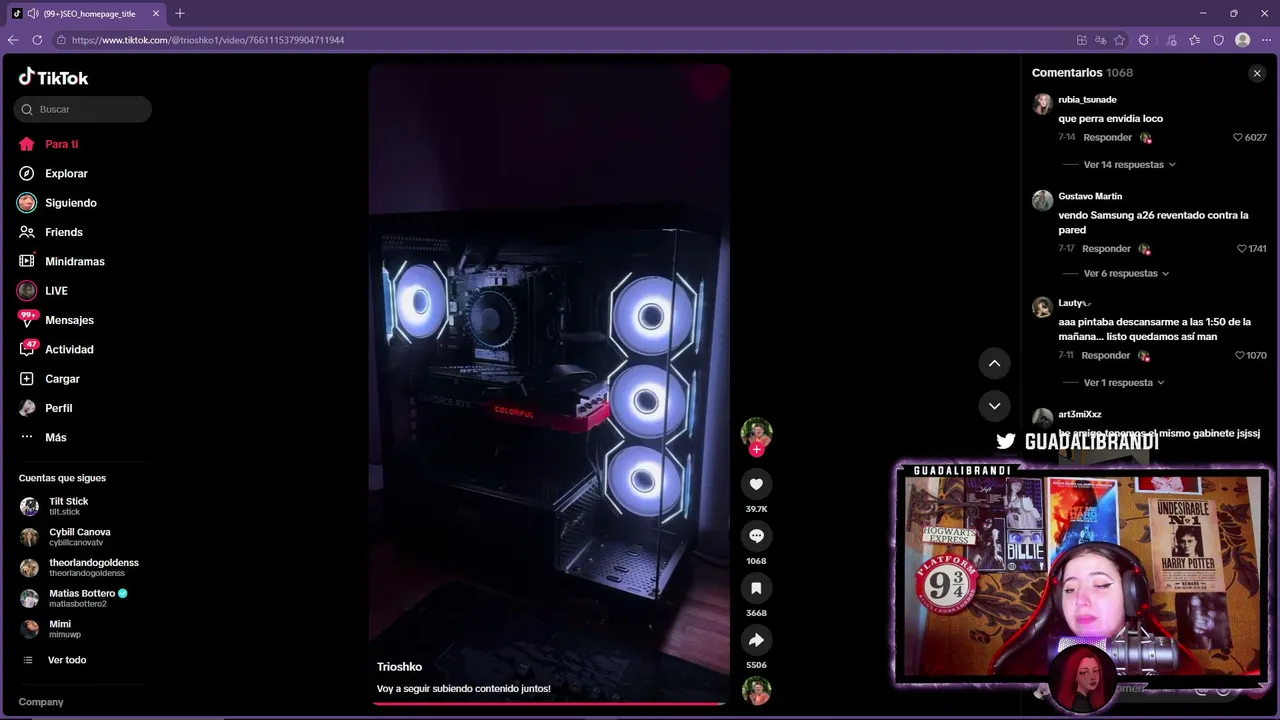
Task: Expand 'Ver 14 respuestas' under rubia_tsunade
Action: [x=1129, y=164]
